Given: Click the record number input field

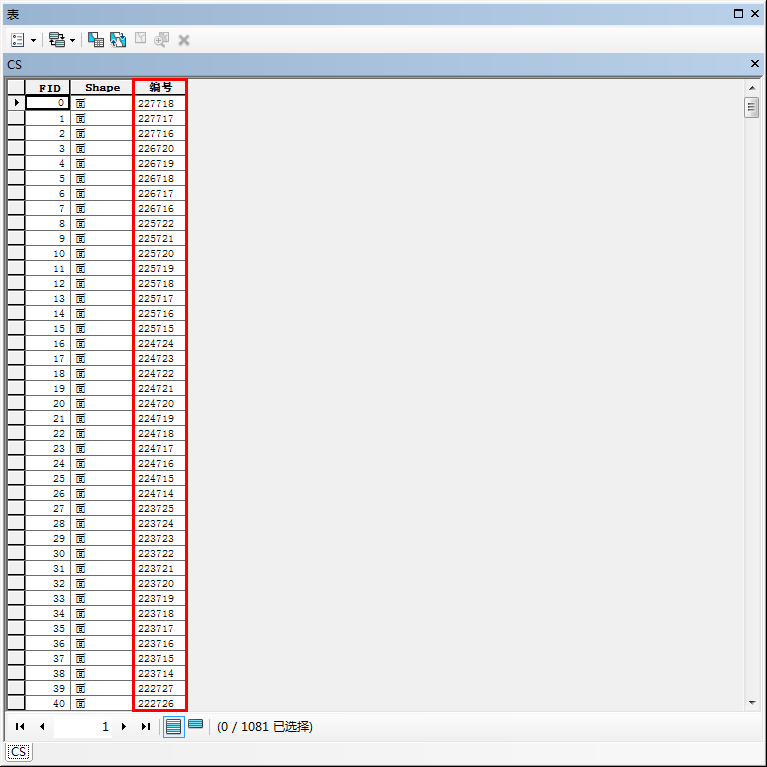Looking at the screenshot, I should (x=83, y=726).
